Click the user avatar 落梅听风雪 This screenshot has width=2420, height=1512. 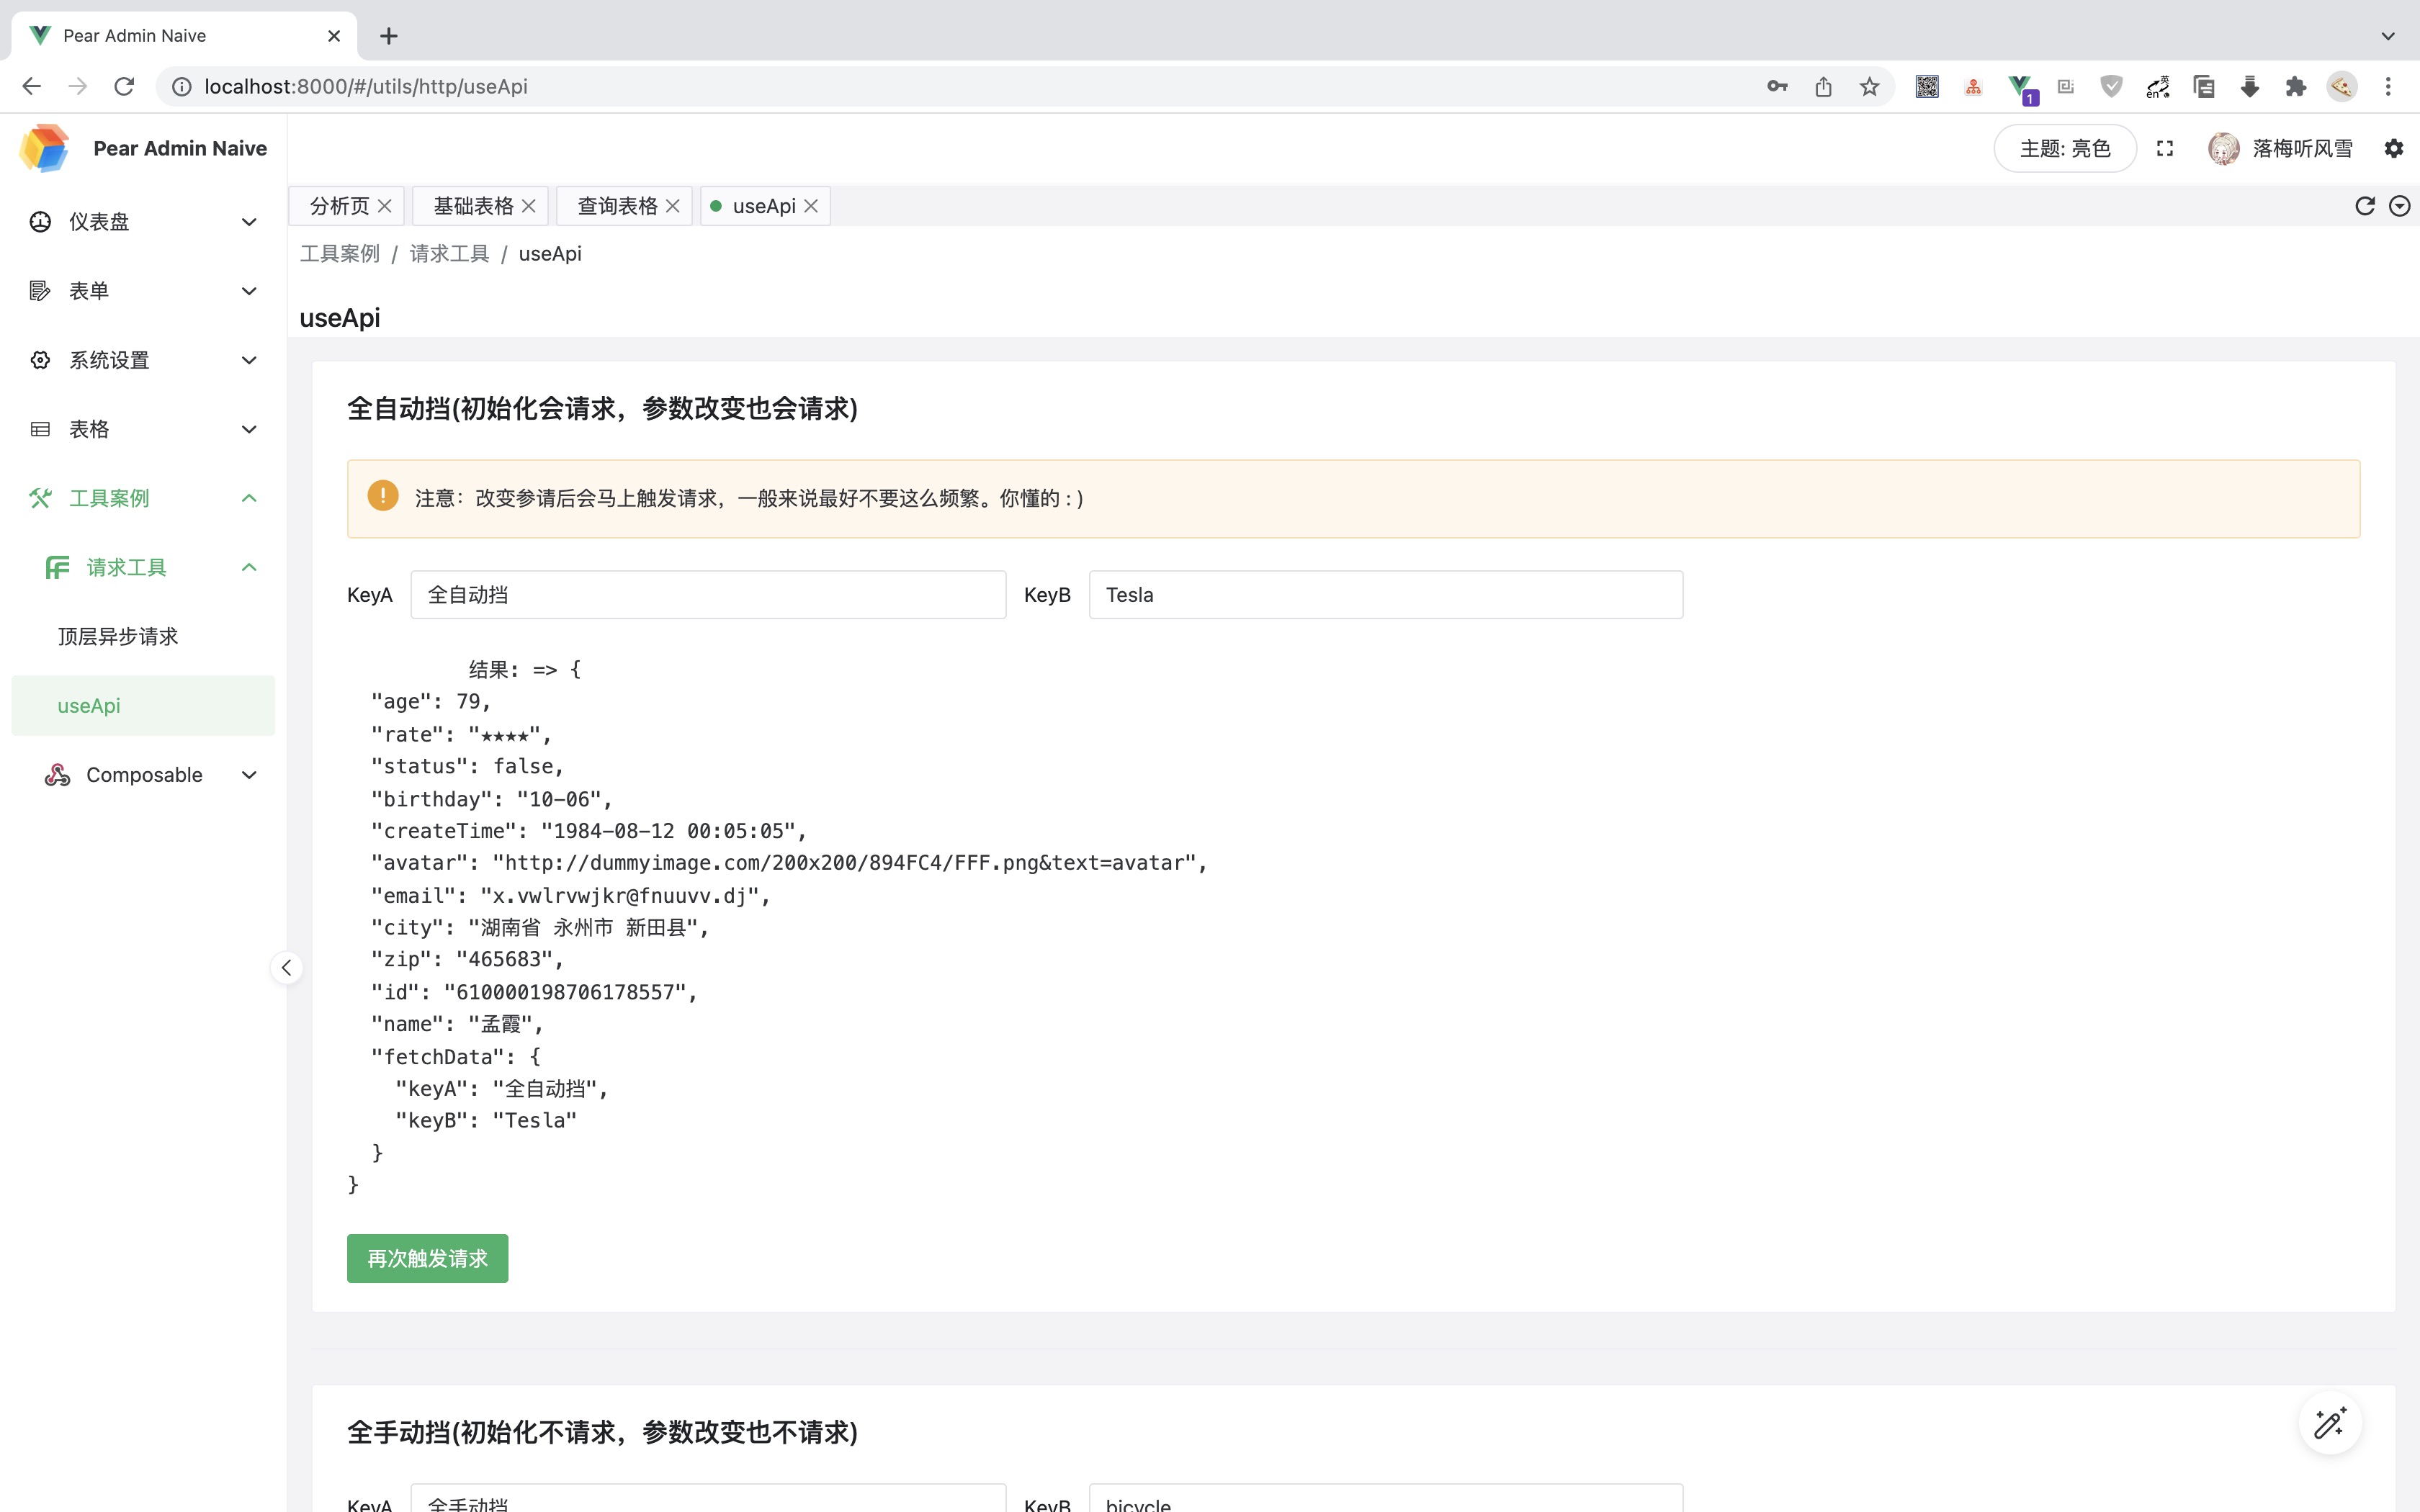point(2224,148)
